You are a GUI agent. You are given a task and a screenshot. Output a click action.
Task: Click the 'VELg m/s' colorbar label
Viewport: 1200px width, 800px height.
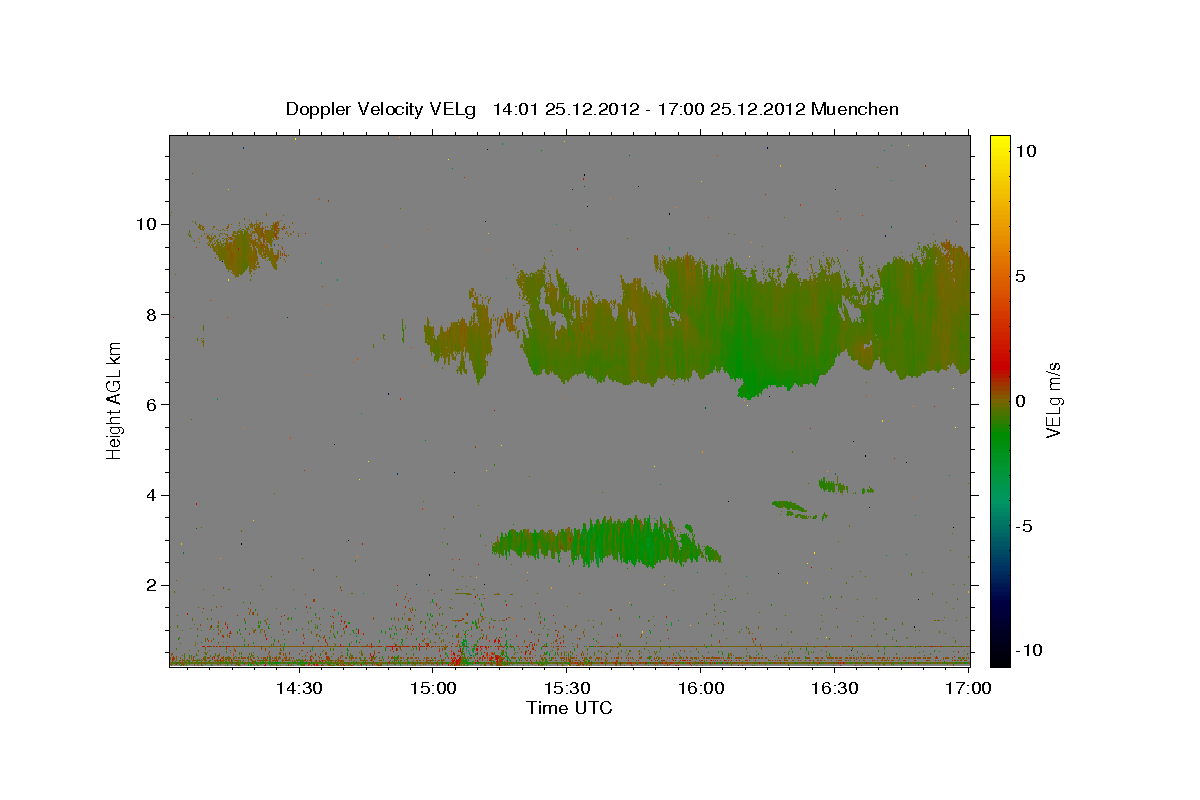[1053, 400]
